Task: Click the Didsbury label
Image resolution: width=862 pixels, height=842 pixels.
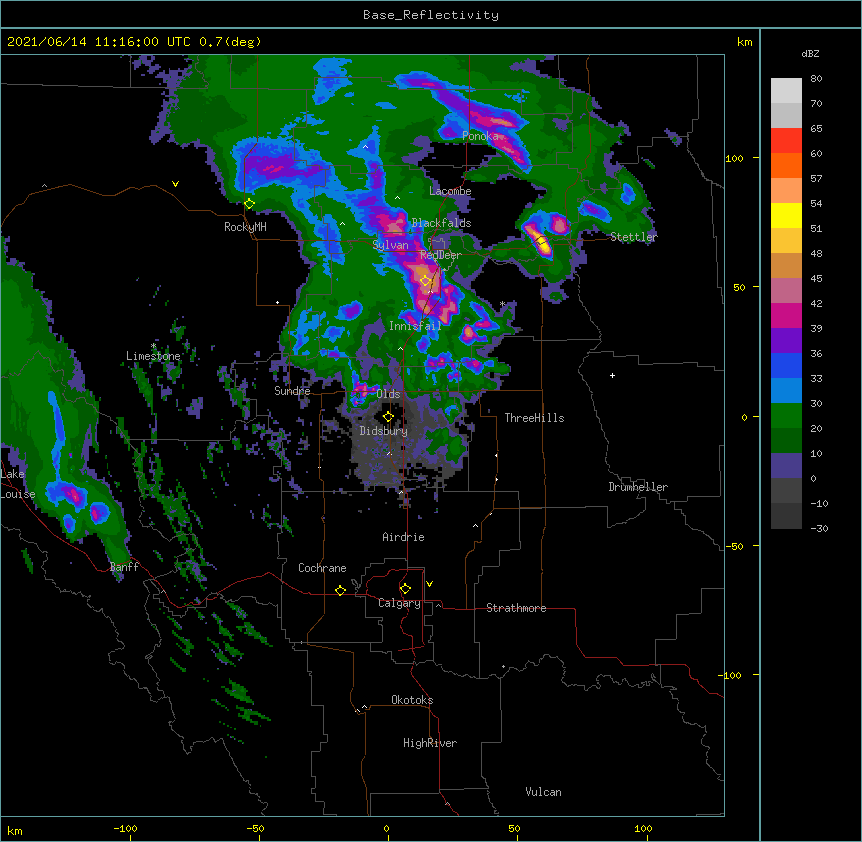Action: pyautogui.click(x=384, y=431)
